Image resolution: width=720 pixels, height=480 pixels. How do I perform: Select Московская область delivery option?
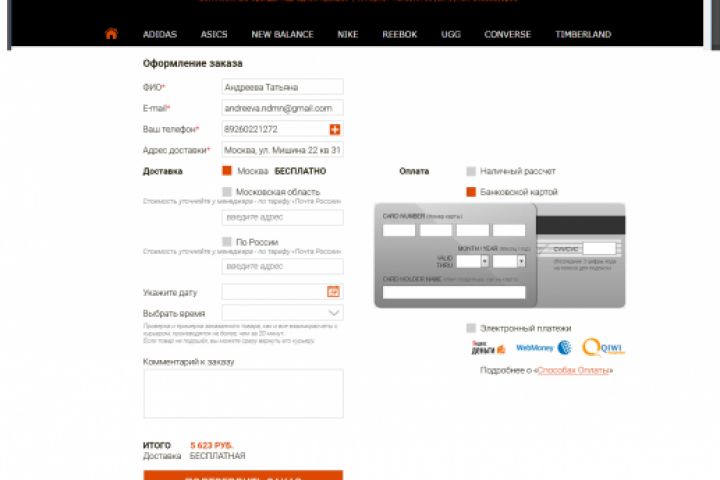[227, 192]
